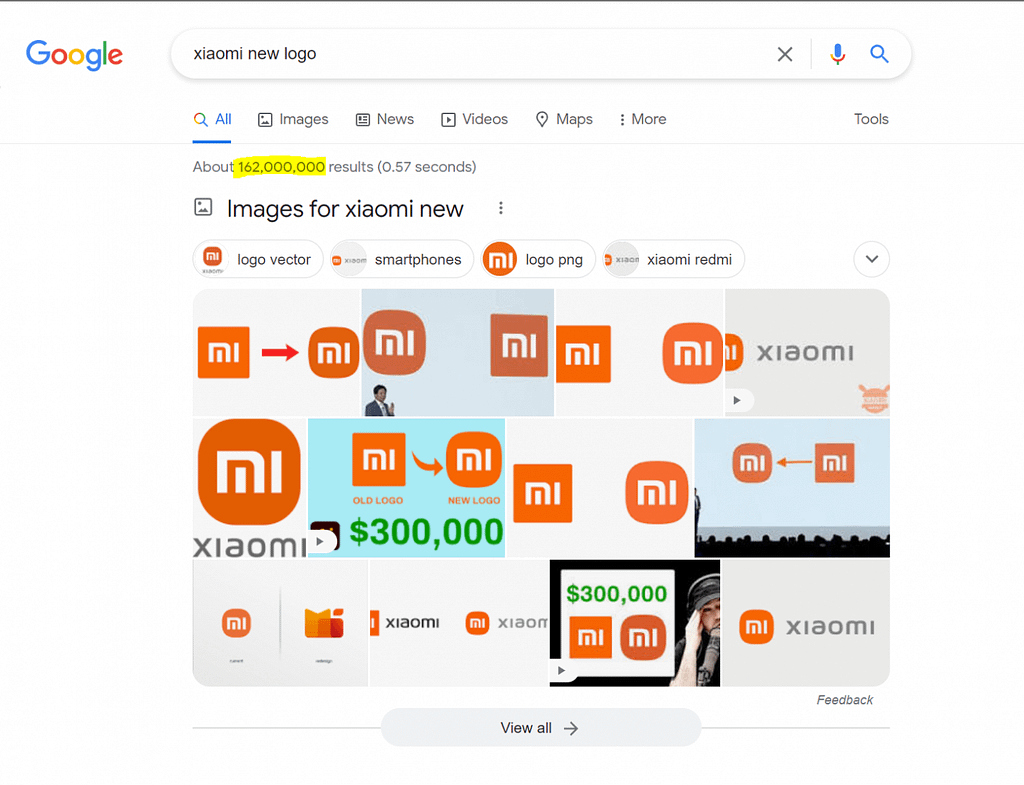Select the 'logo vector' chip
This screenshot has height=785, width=1024.
tap(258, 259)
